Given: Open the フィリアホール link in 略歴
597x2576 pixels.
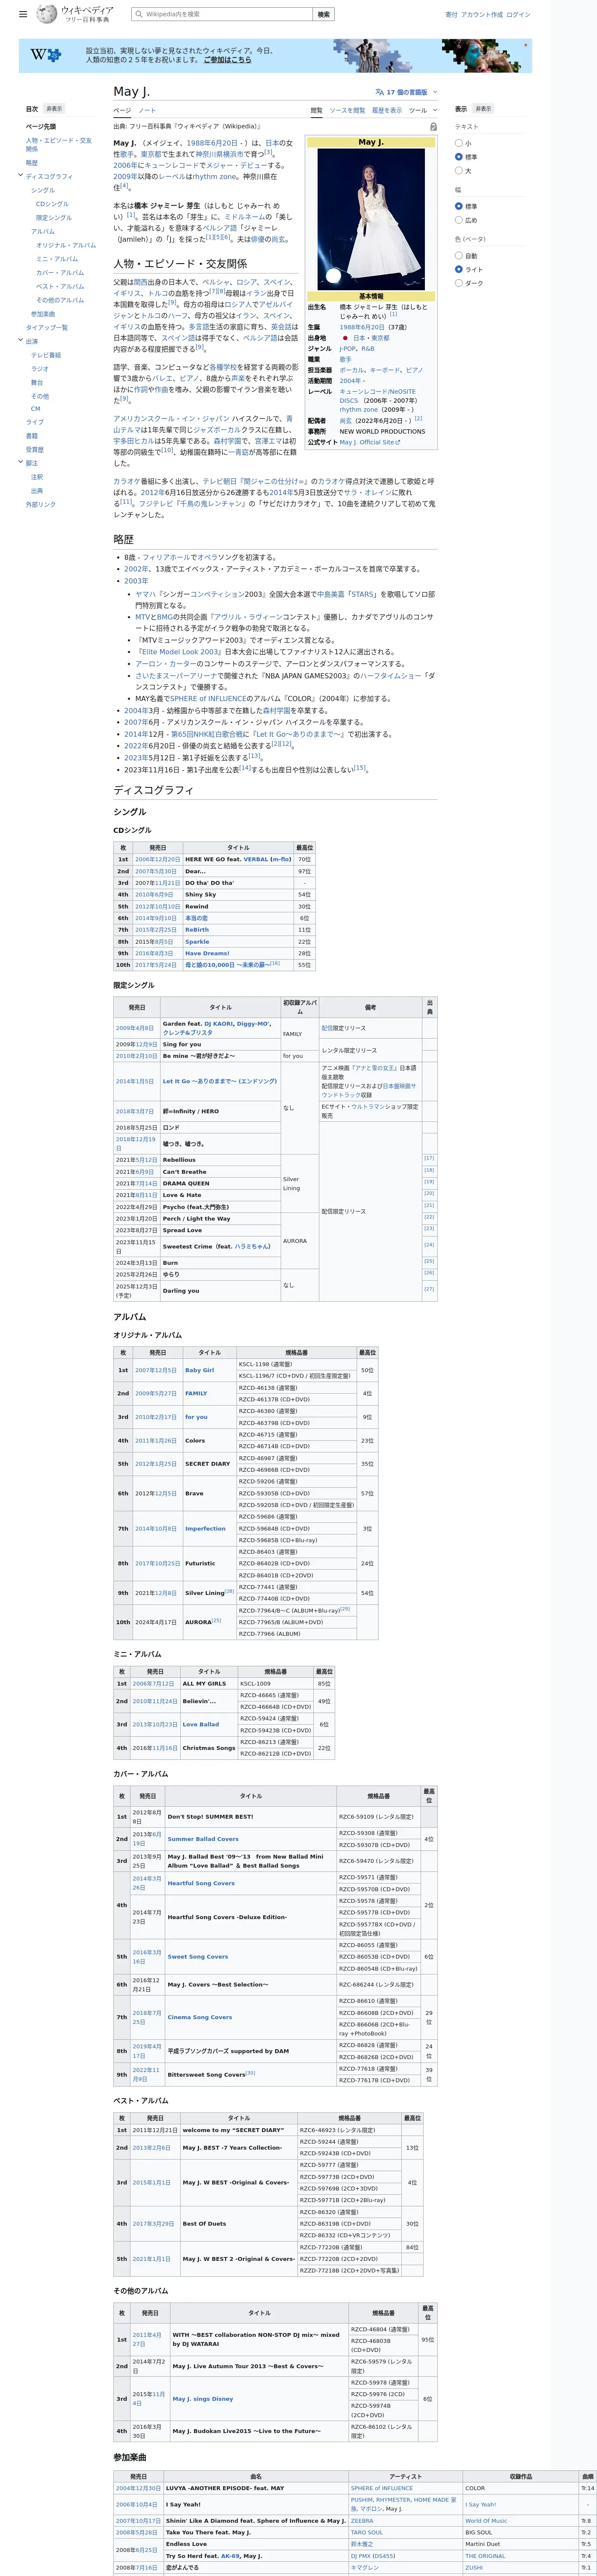Looking at the screenshot, I should (166, 558).
